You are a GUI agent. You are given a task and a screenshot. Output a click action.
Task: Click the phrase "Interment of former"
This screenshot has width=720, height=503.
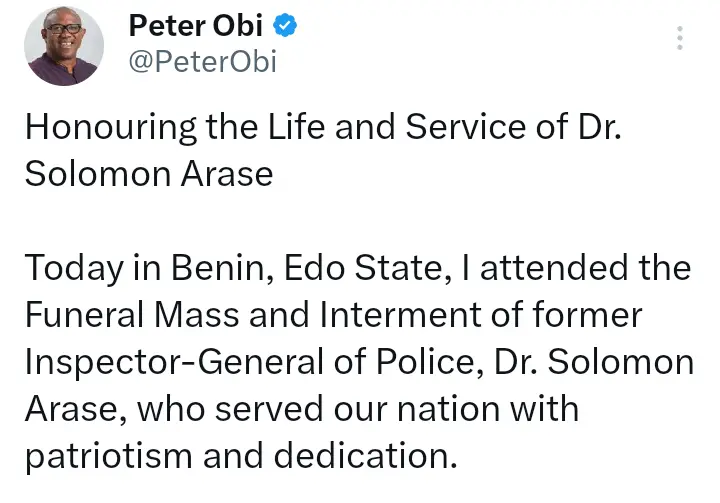click(479, 314)
